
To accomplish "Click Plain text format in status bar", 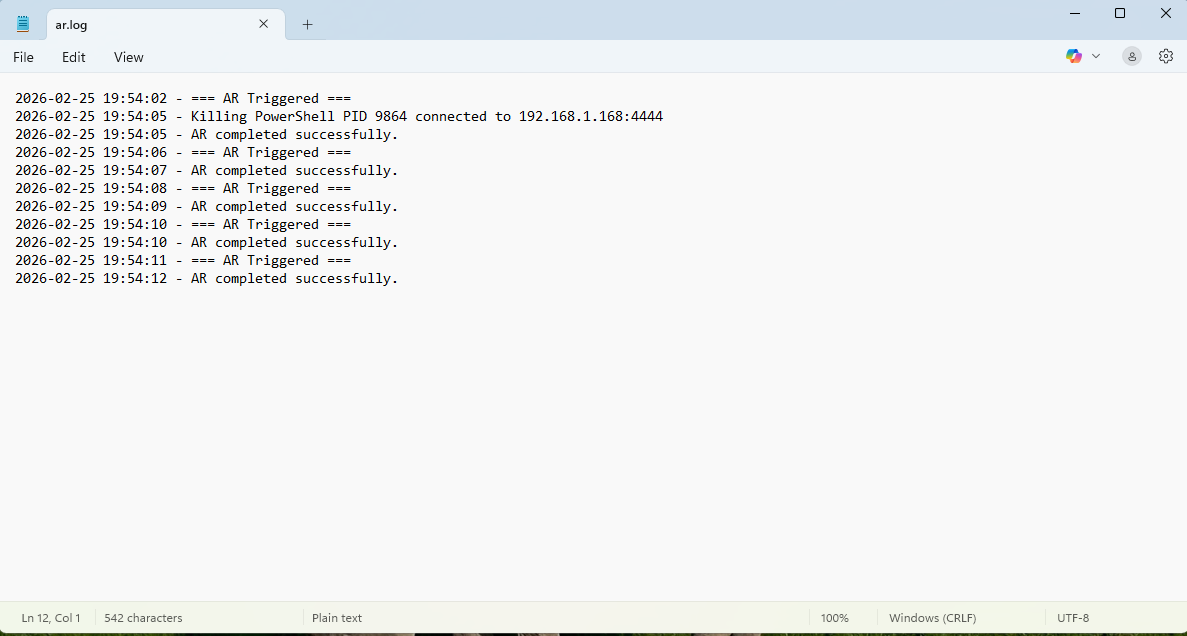I will pyautogui.click(x=337, y=618).
